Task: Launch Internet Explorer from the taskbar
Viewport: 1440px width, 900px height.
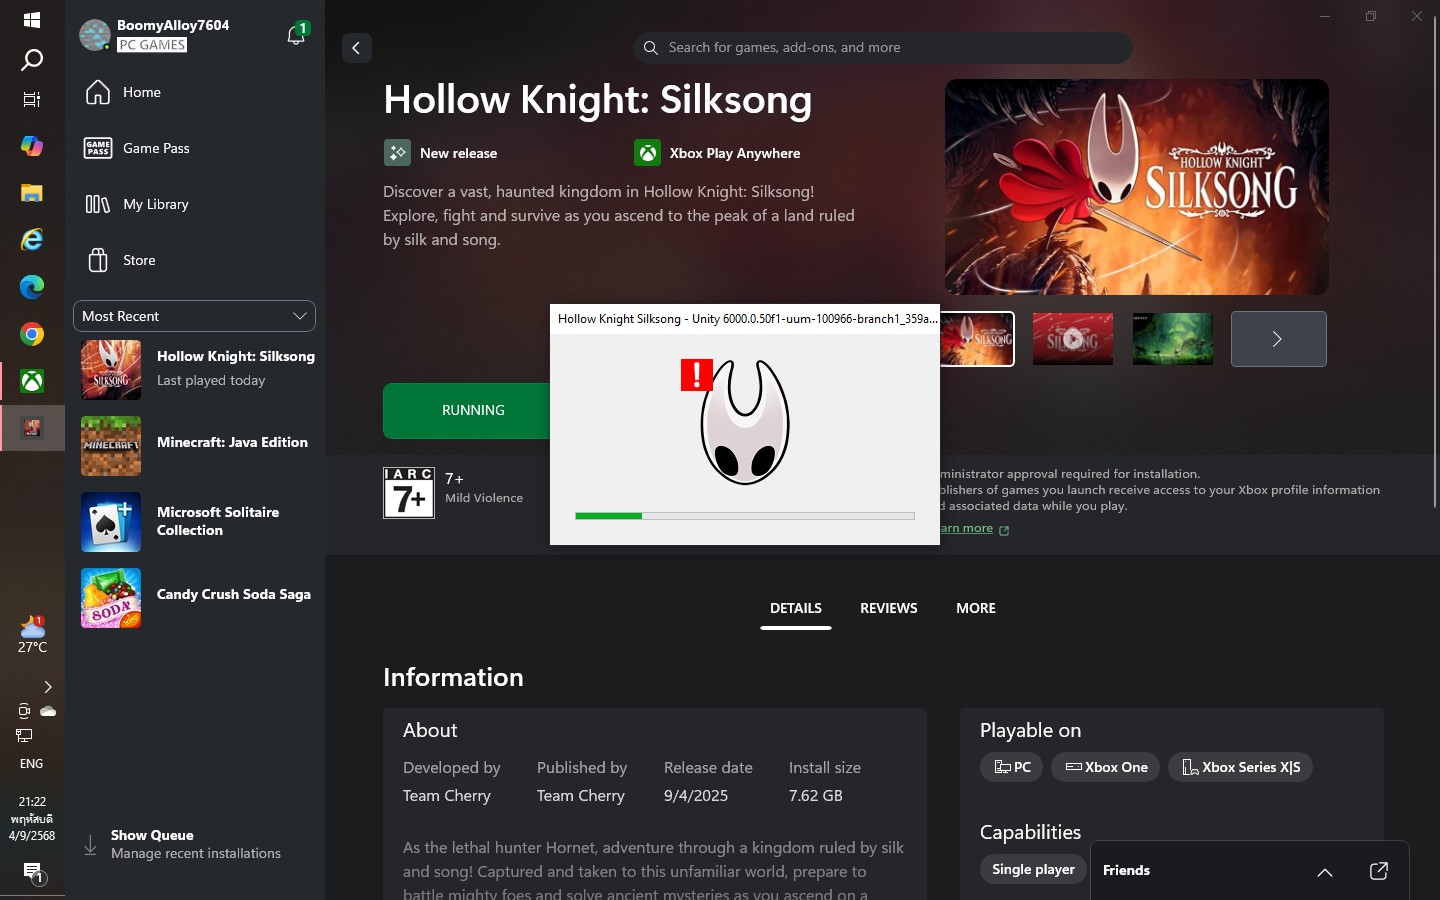Action: pyautogui.click(x=32, y=240)
